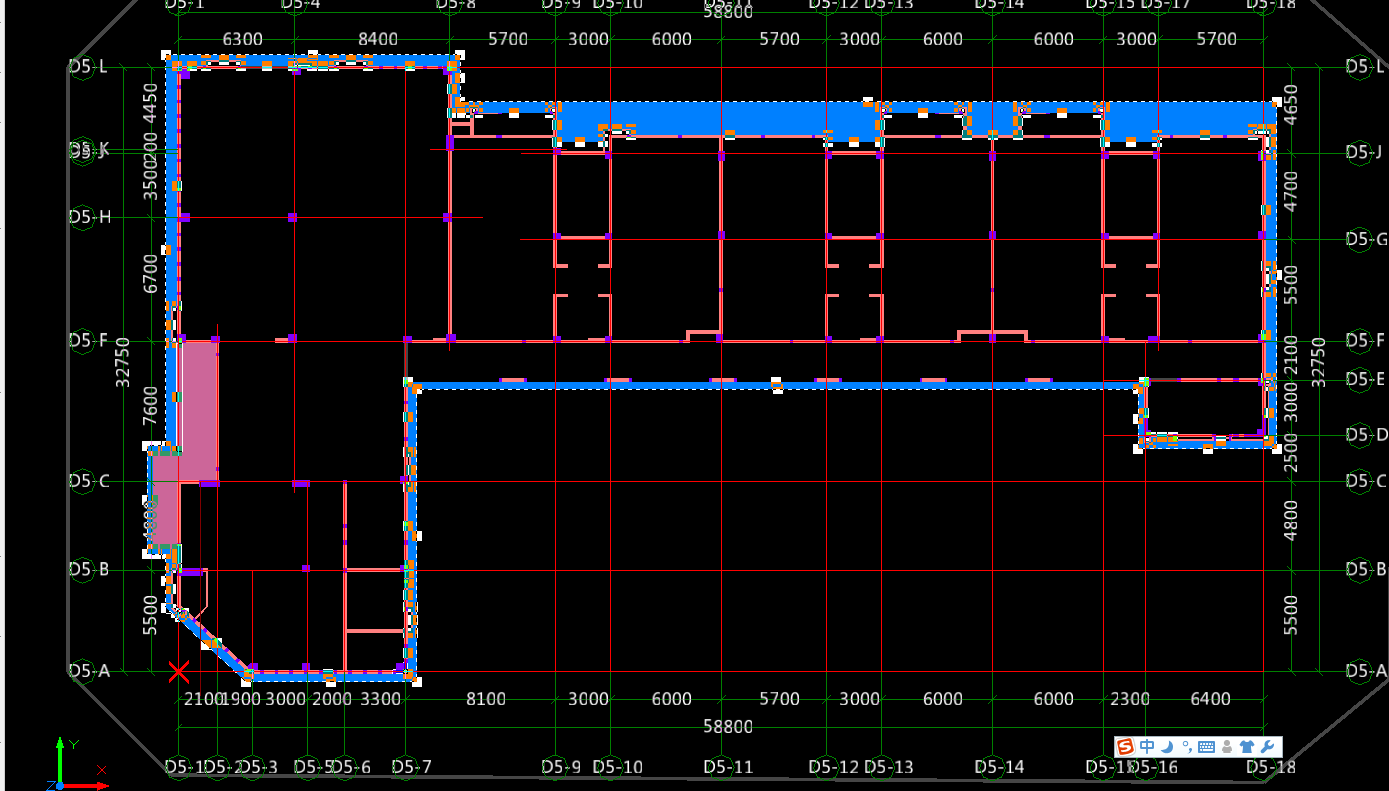Select the 6700 dimension text
The width and height of the screenshot is (1389, 791).
150,273
